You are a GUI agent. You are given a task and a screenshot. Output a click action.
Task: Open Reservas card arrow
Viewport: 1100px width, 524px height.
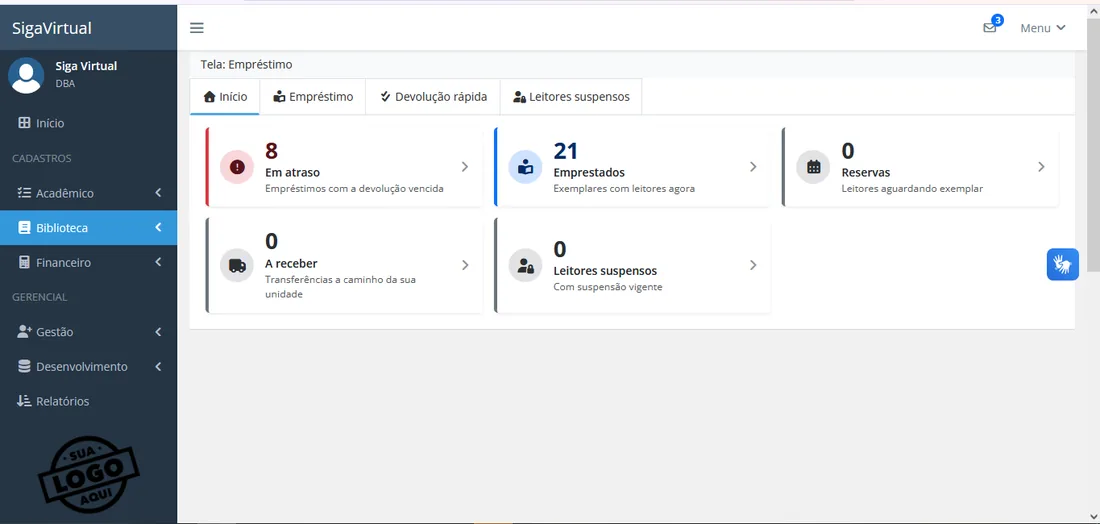click(1041, 167)
